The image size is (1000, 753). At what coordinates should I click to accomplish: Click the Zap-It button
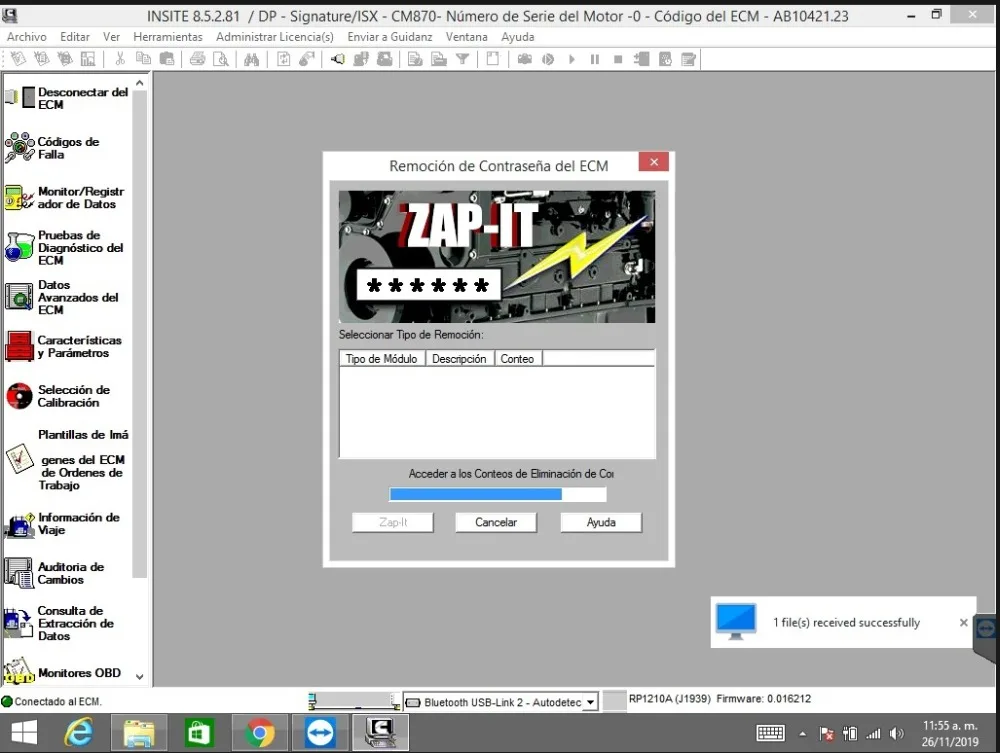pyautogui.click(x=393, y=522)
